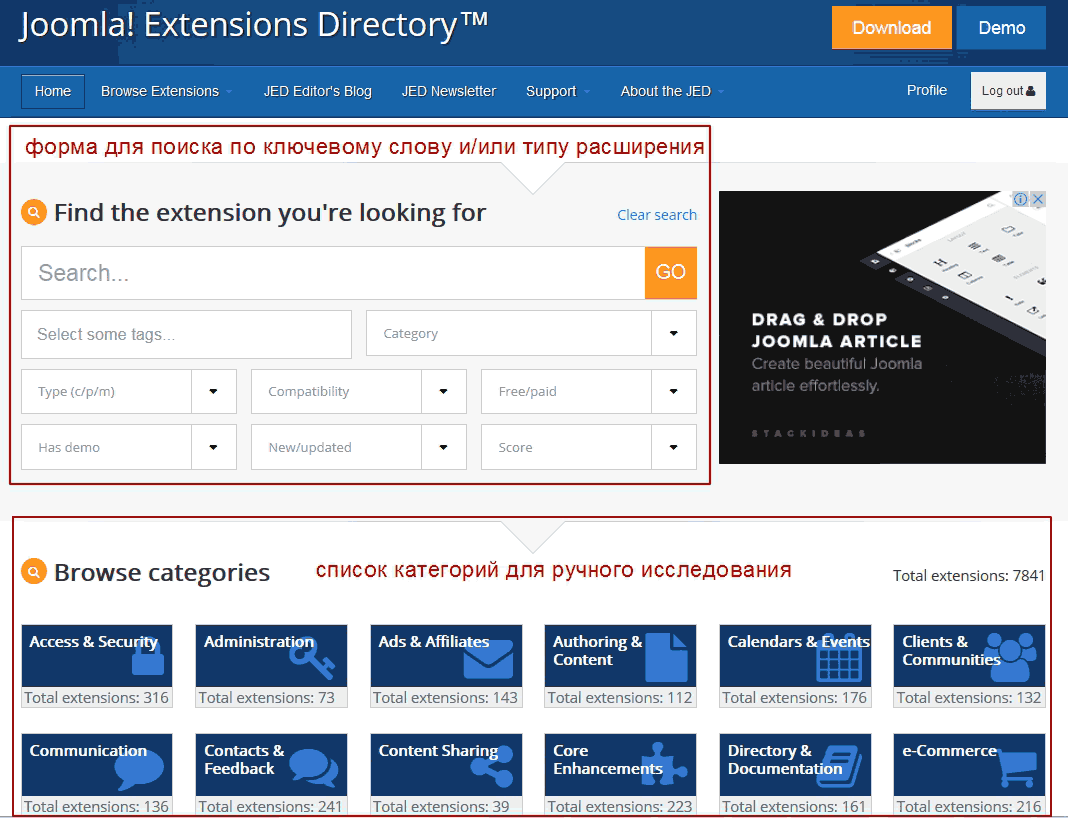The height and width of the screenshot is (818, 1068).
Task: Open the Free/paid dropdown
Action: point(588,392)
